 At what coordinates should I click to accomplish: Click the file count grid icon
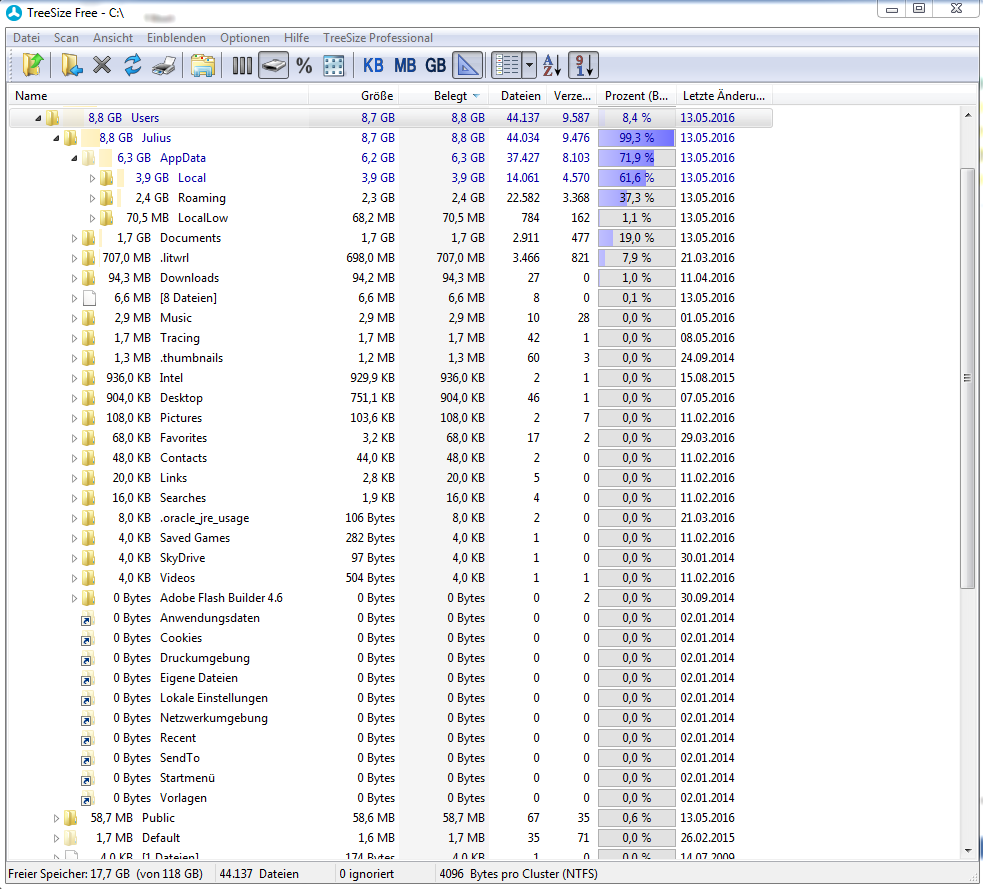(334, 65)
